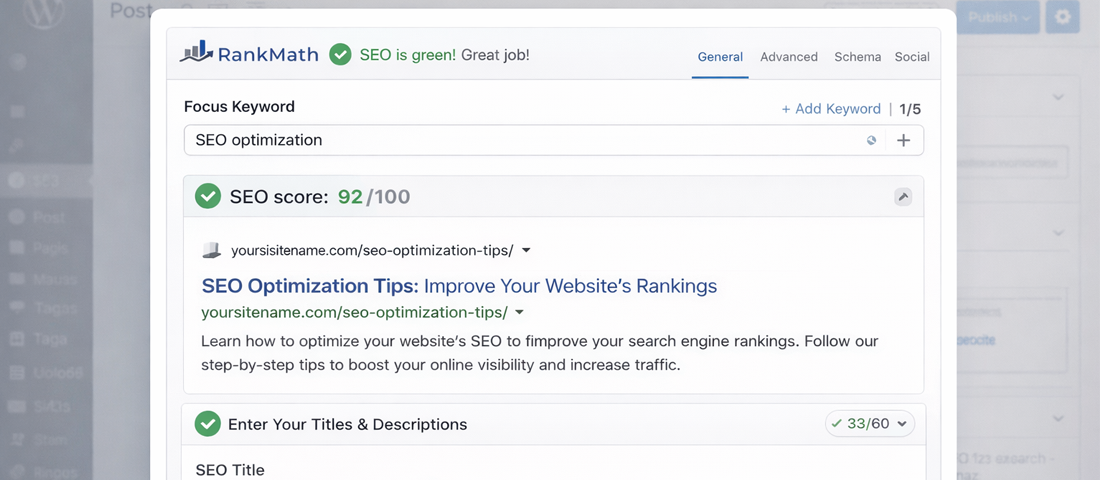Click the 'Focus Keyword' label

click(239, 107)
